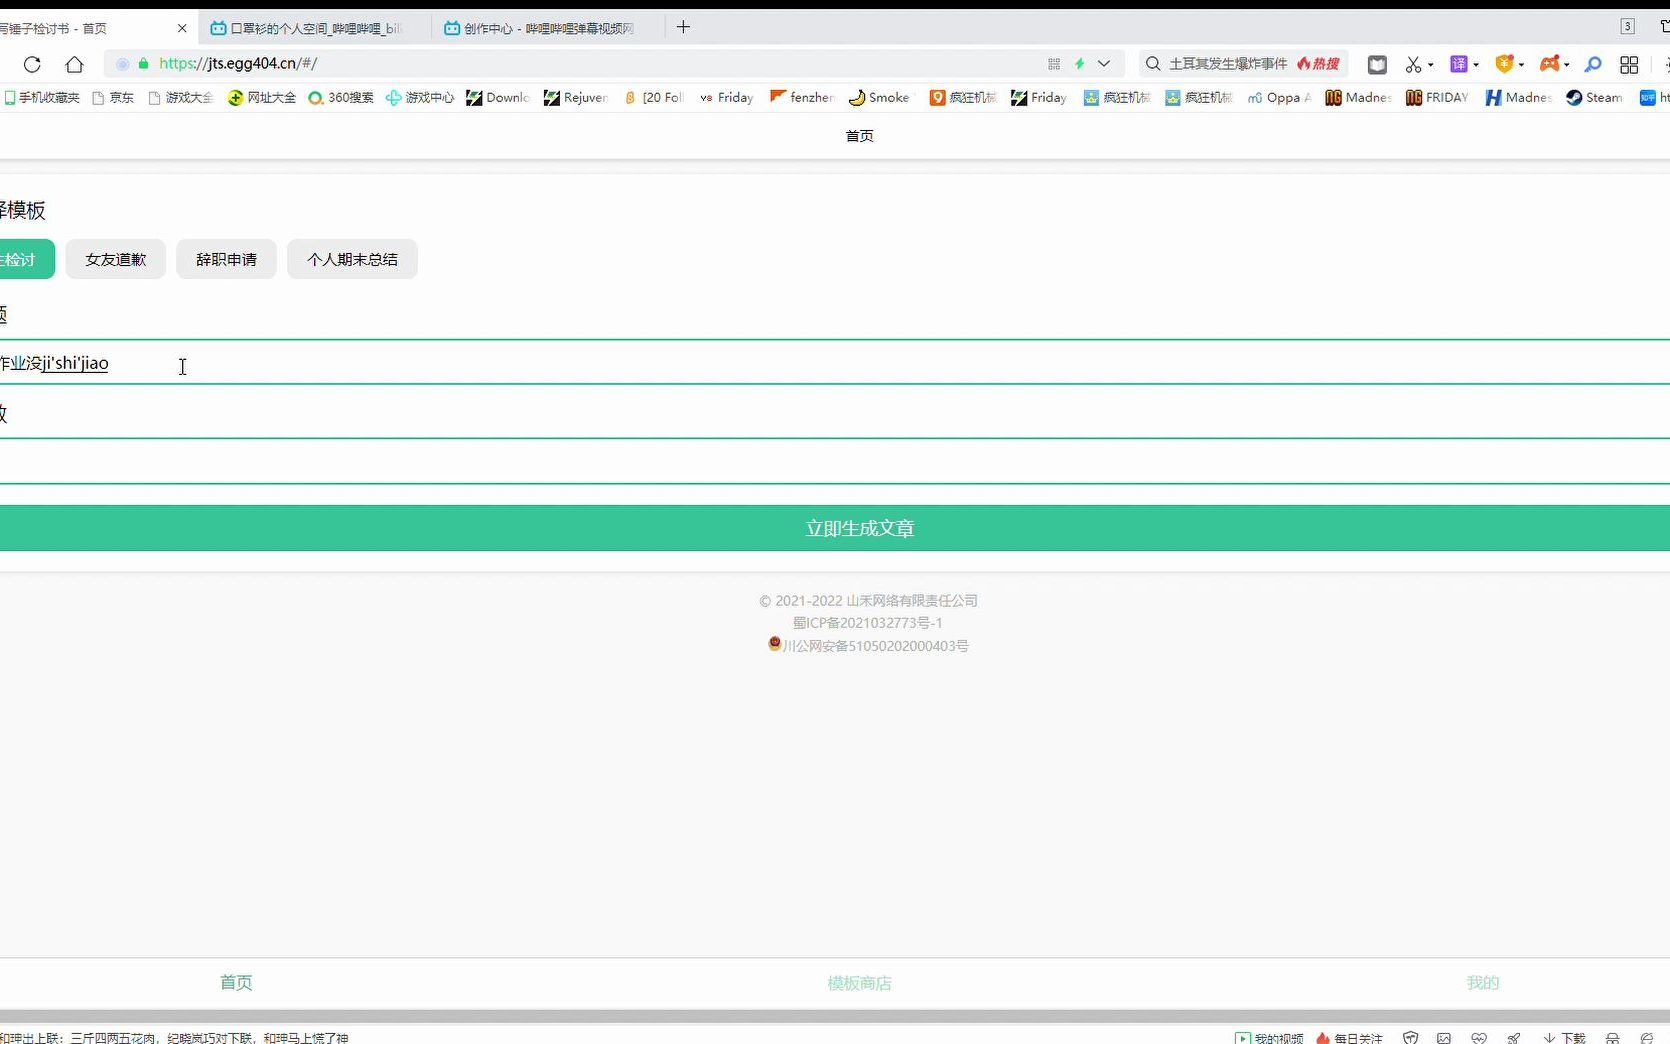The height and width of the screenshot is (1044, 1670).
Task: Click the hot search text 土耳其发生爆炸事件
Action: click(1228, 64)
